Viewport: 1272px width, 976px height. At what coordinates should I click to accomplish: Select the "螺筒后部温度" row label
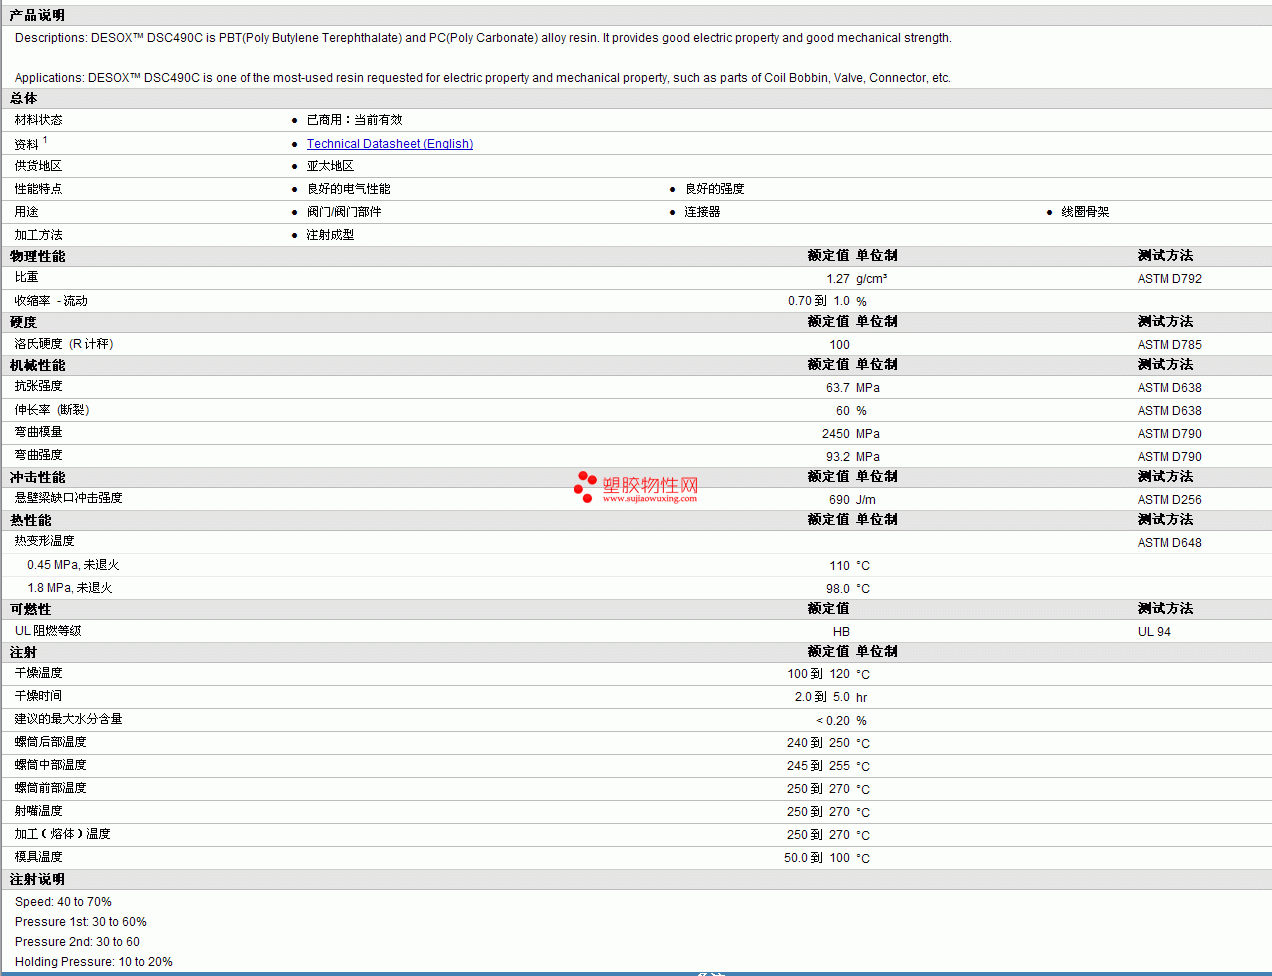tap(50, 742)
